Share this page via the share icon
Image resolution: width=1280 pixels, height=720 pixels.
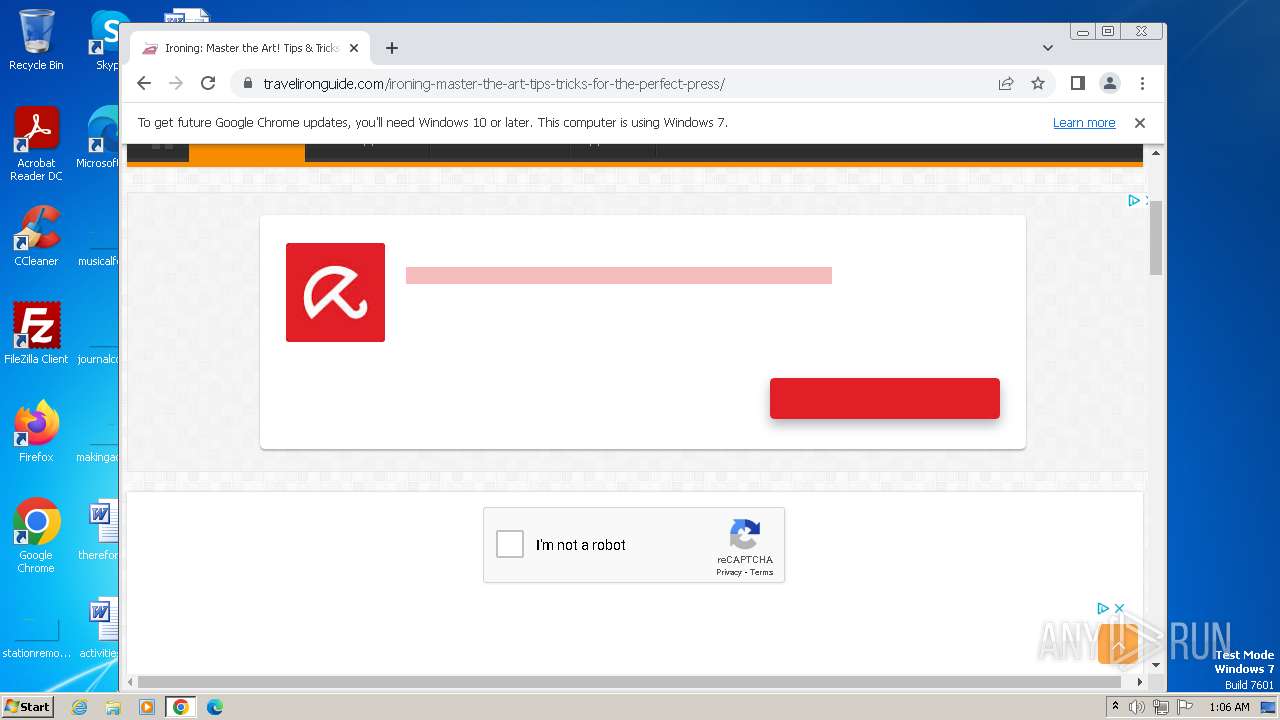1006,84
